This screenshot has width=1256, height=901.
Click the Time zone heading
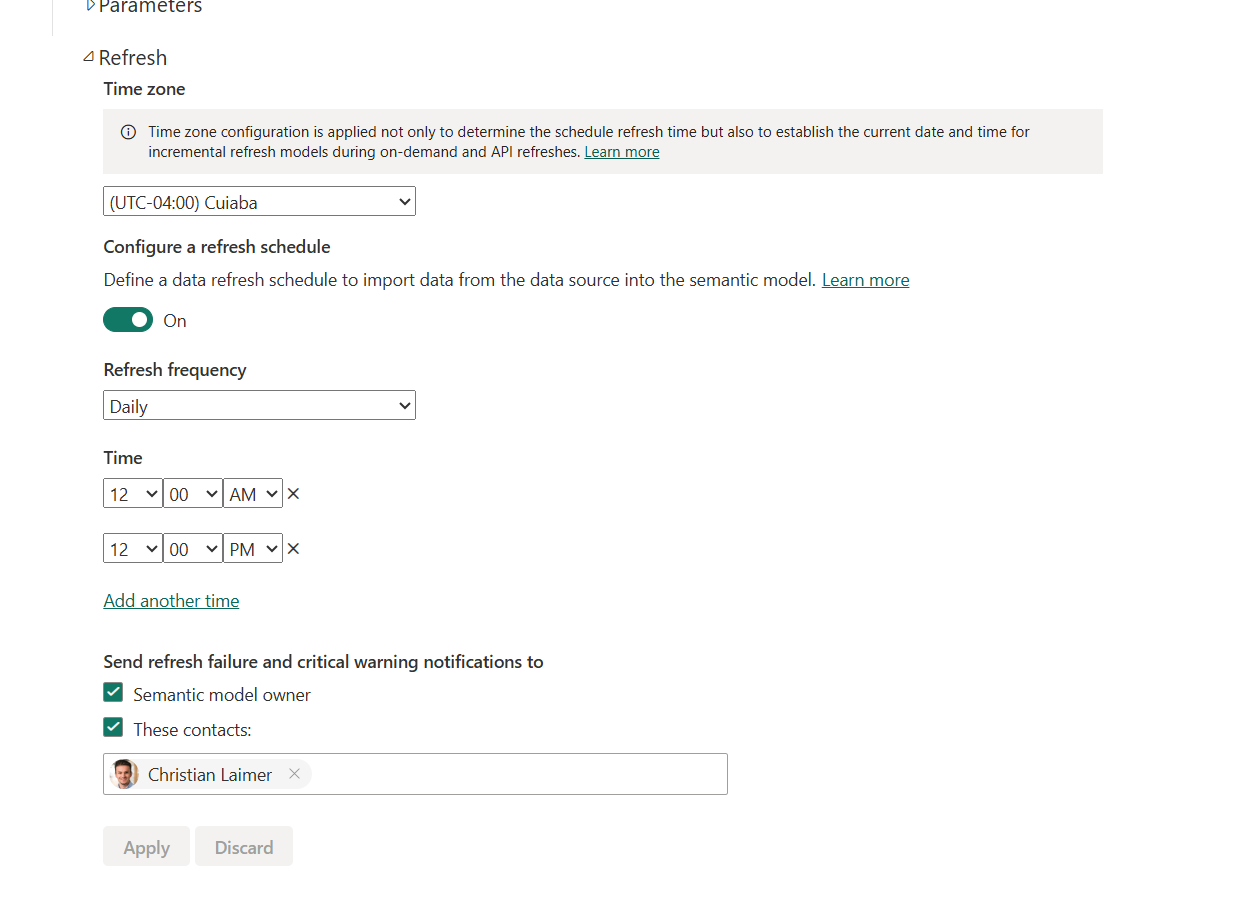(144, 89)
